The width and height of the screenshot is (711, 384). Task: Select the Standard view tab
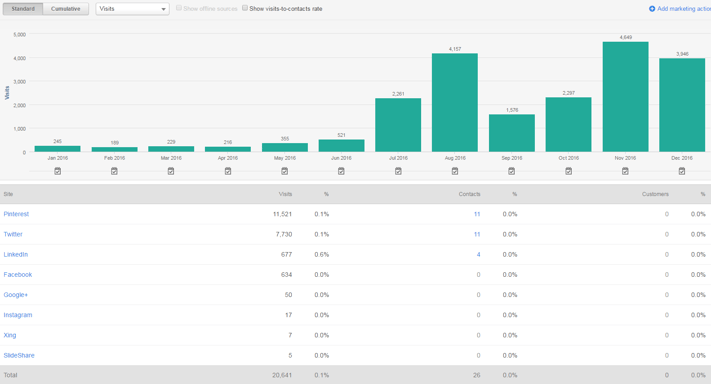23,9
